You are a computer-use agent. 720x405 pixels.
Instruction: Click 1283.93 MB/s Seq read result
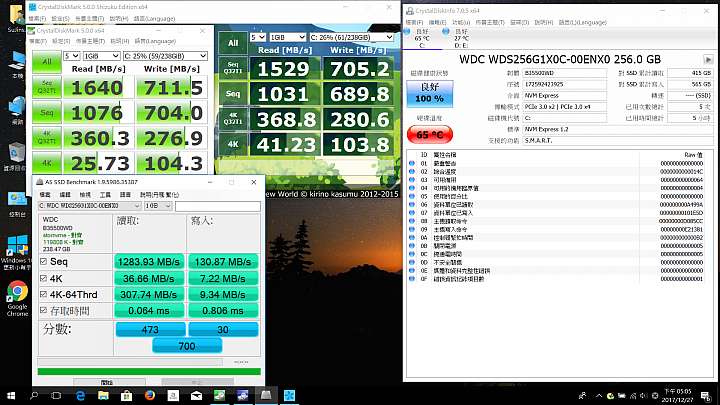[149, 262]
